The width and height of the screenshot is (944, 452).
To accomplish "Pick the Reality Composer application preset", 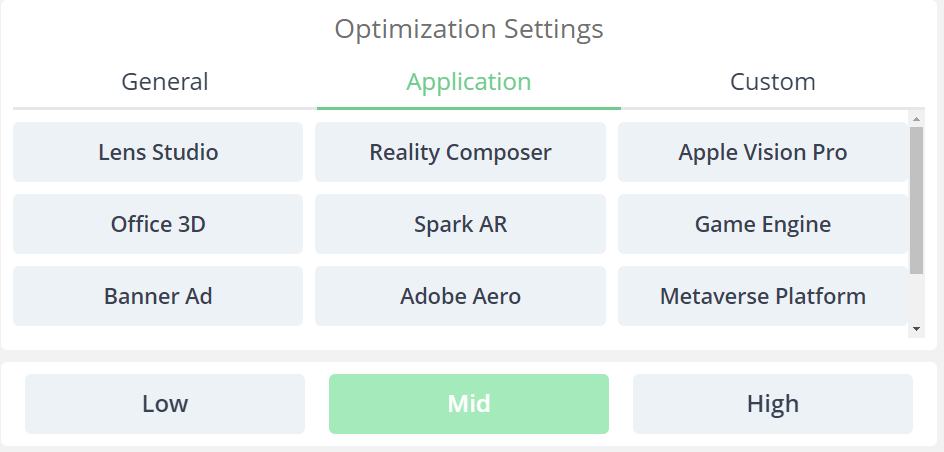I will (x=461, y=152).
